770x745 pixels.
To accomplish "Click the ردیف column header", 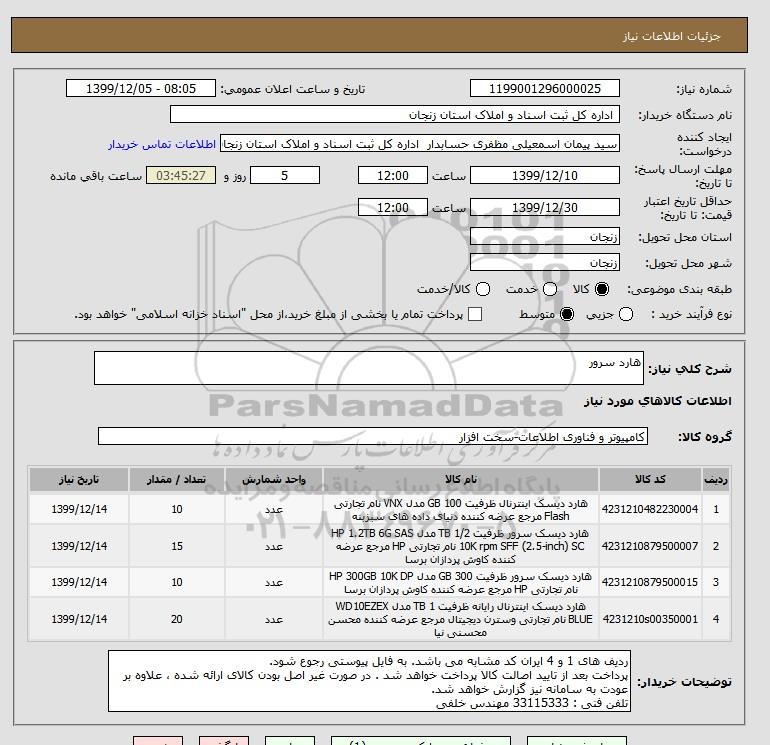I will tap(716, 479).
